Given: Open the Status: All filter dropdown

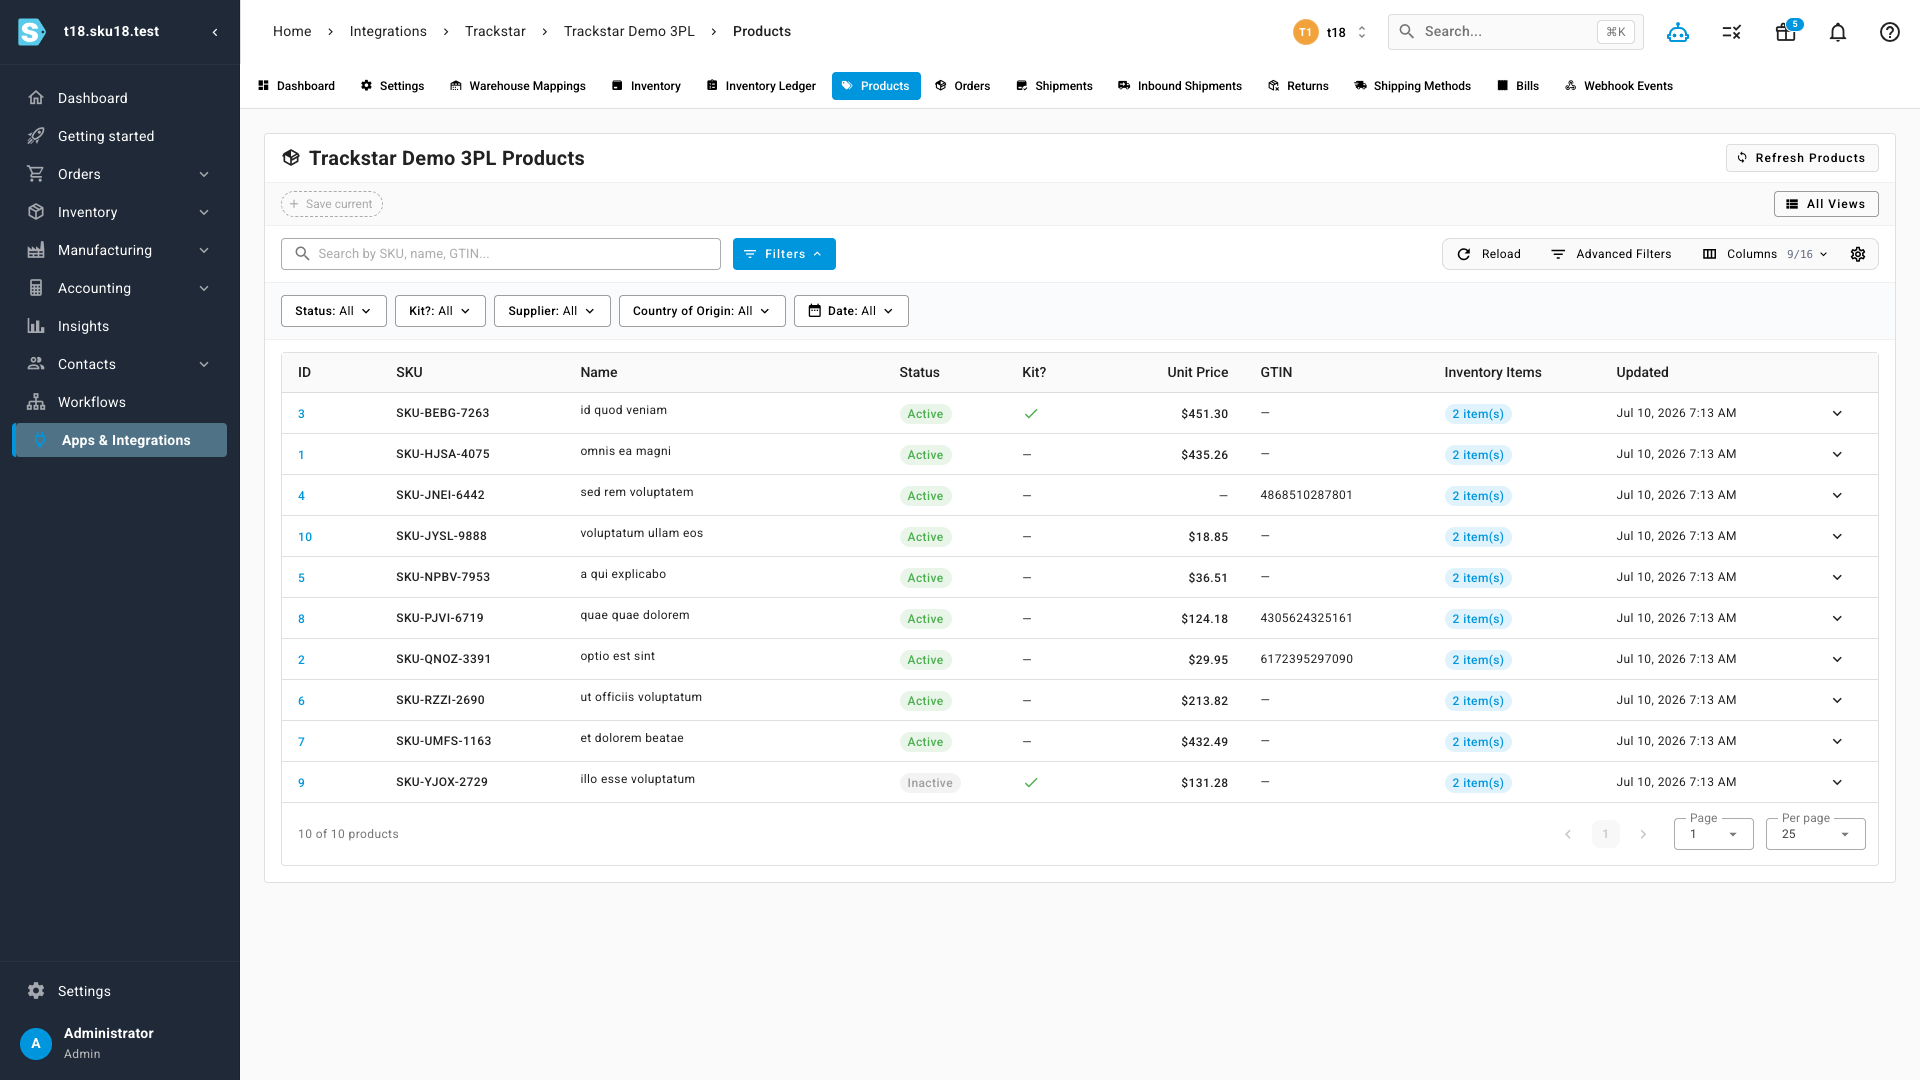Looking at the screenshot, I should tap(333, 311).
